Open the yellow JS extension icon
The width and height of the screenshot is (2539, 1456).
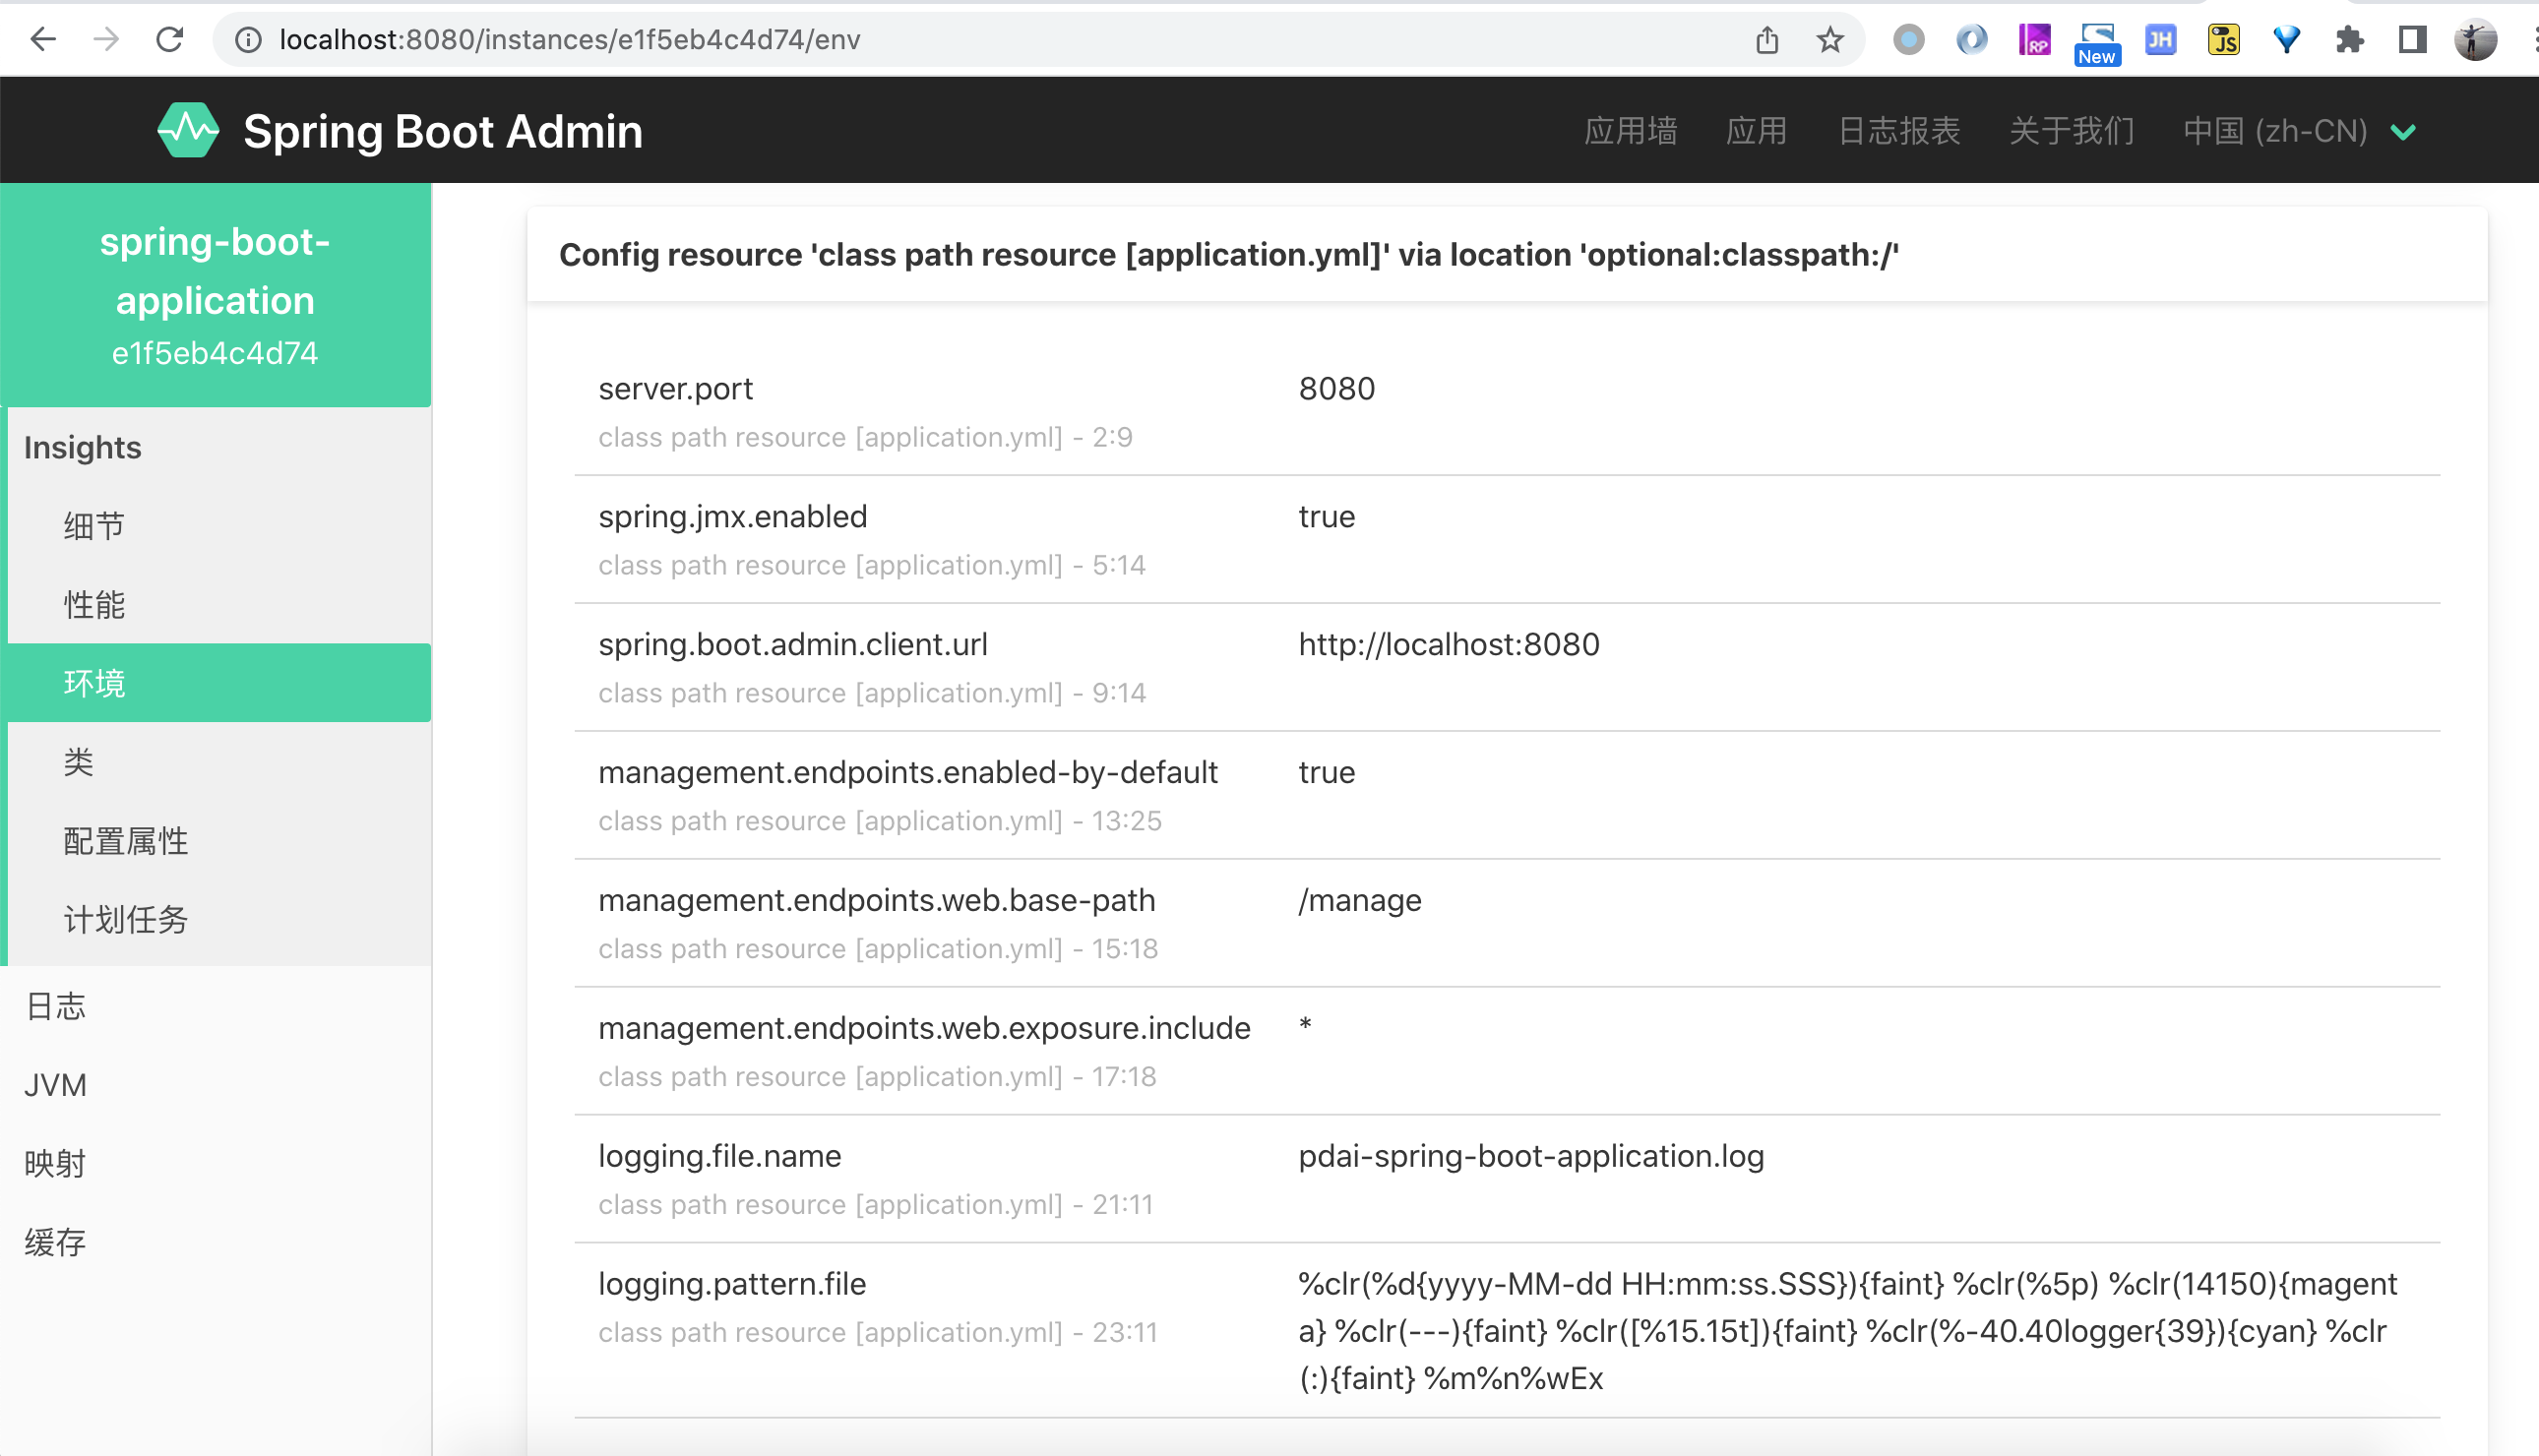(2224, 39)
